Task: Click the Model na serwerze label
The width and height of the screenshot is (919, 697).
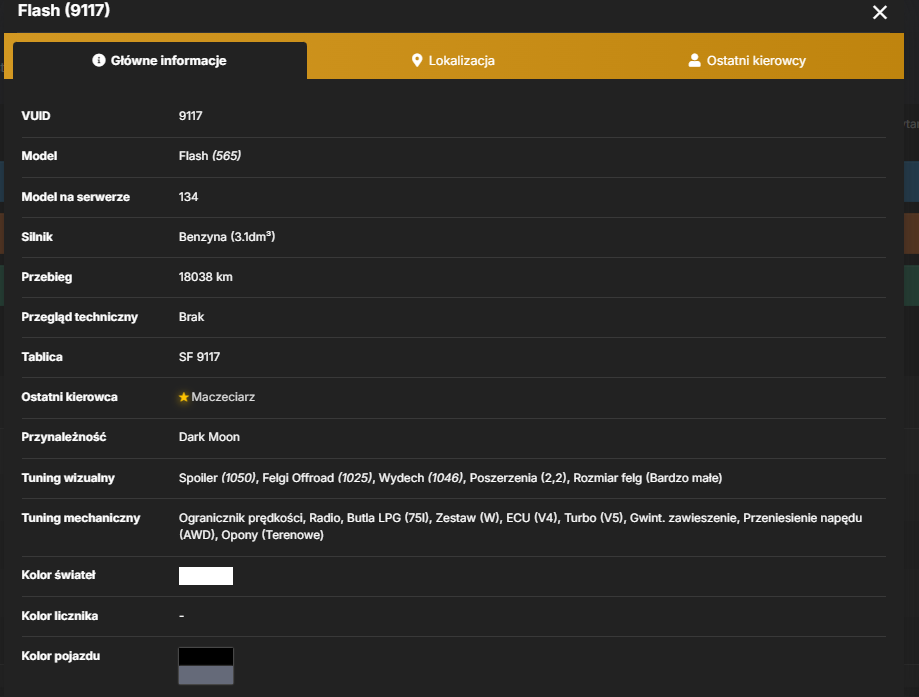Action: tap(76, 196)
